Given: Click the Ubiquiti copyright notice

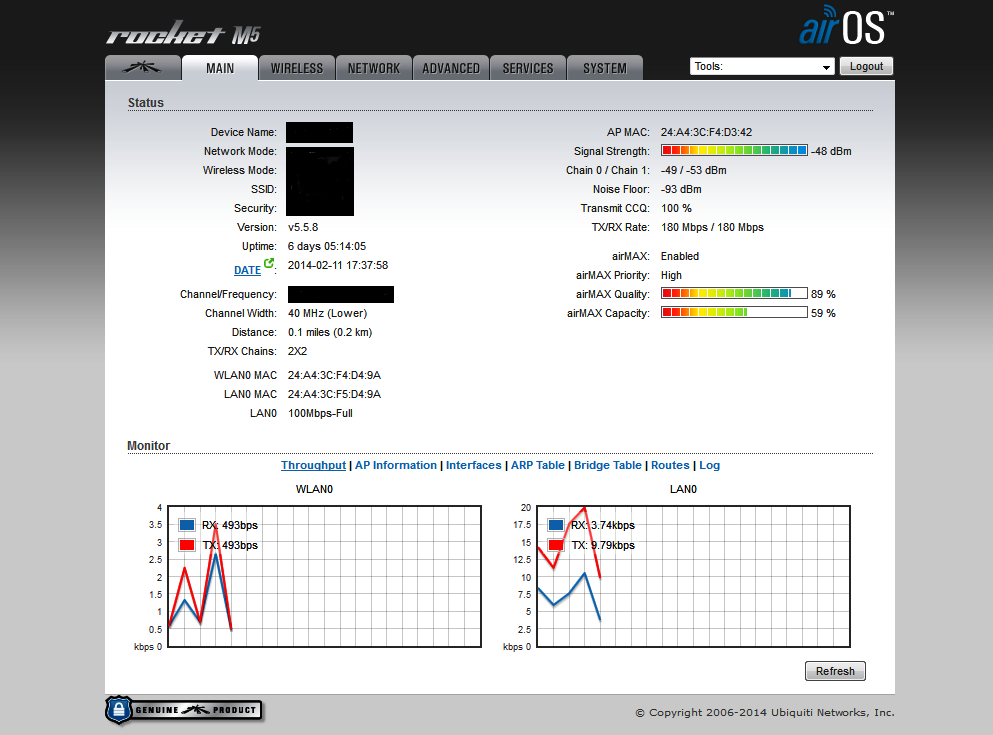Looking at the screenshot, I should 765,712.
